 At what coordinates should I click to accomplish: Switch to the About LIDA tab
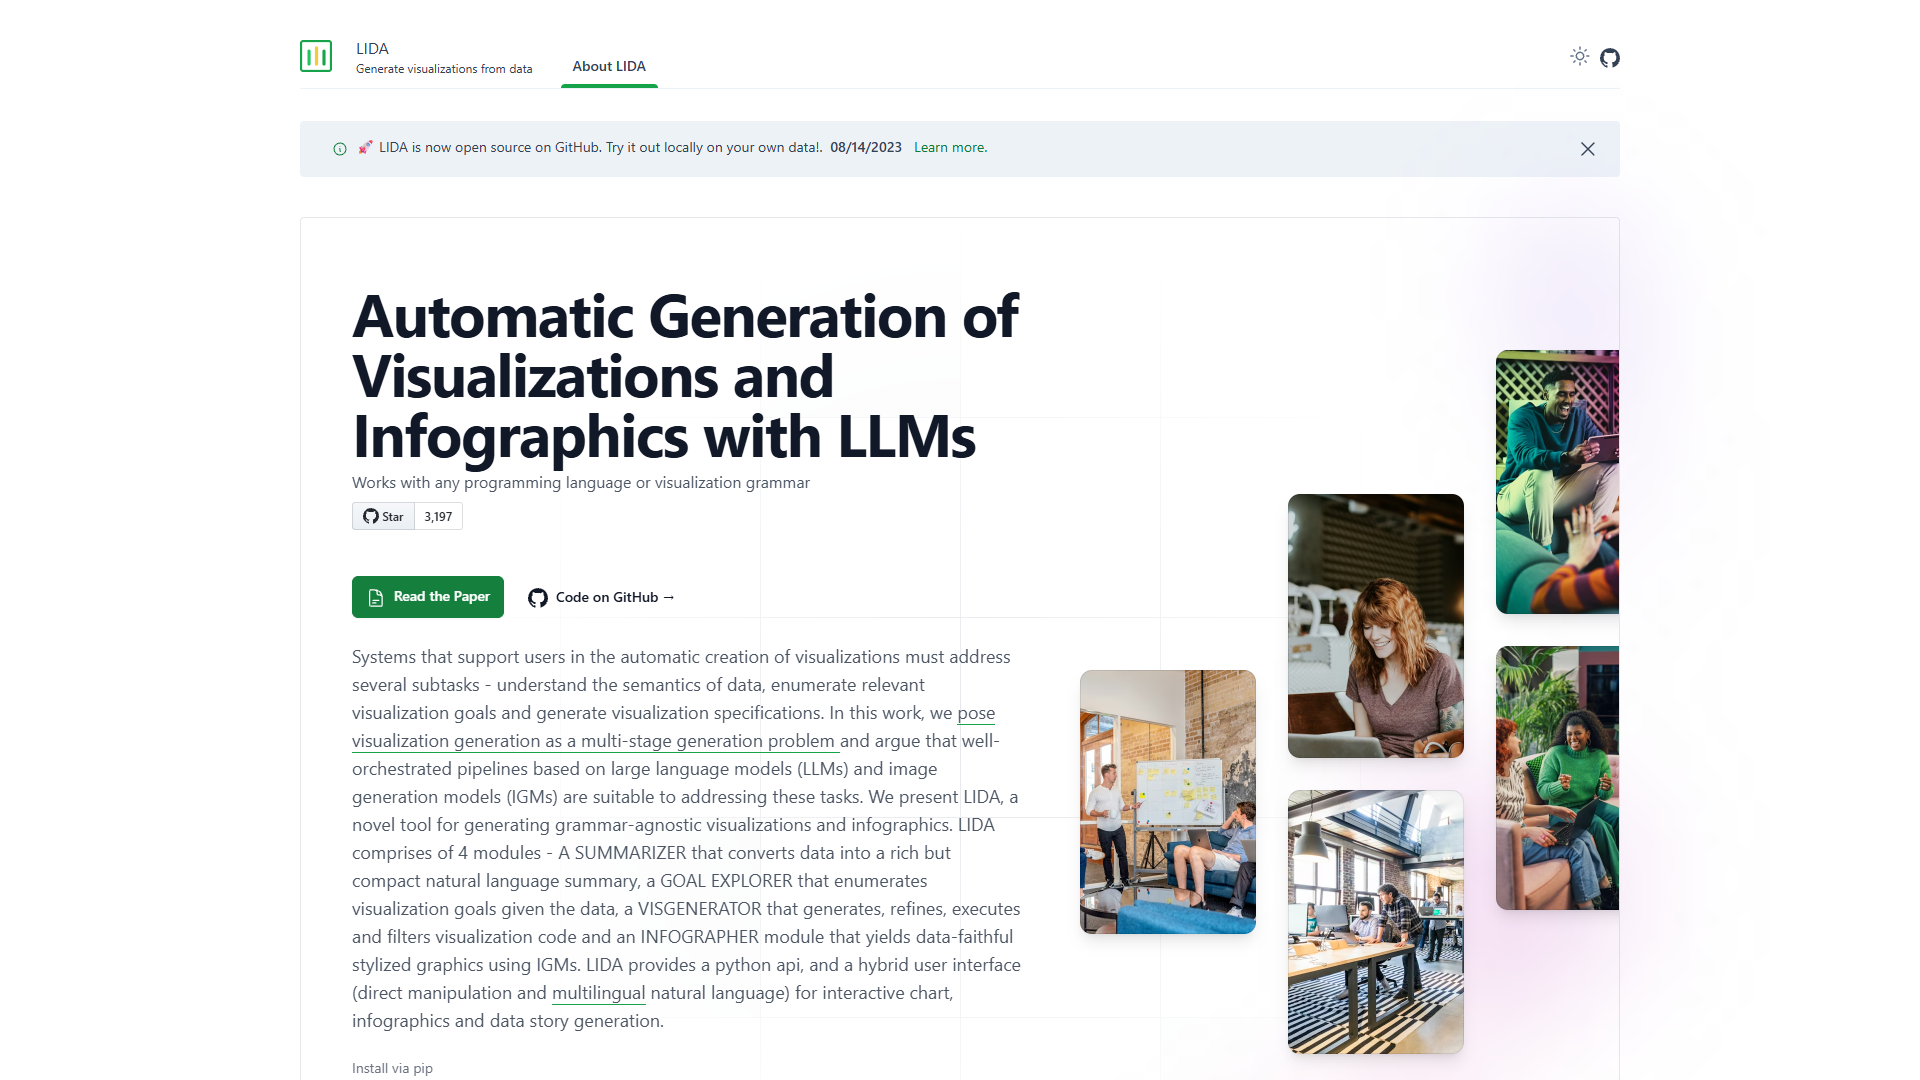pyautogui.click(x=609, y=66)
